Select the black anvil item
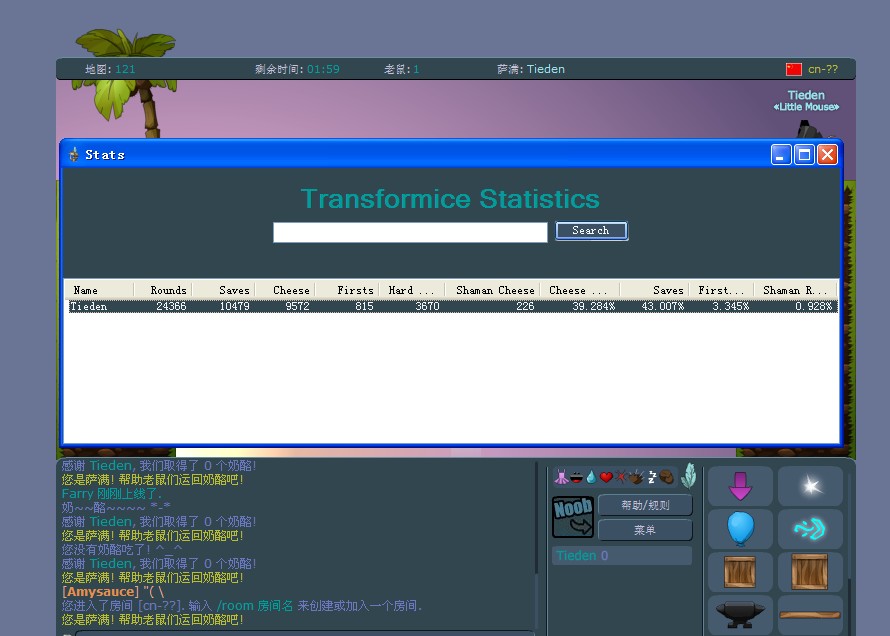Screen dimensions: 890x636 740,615
